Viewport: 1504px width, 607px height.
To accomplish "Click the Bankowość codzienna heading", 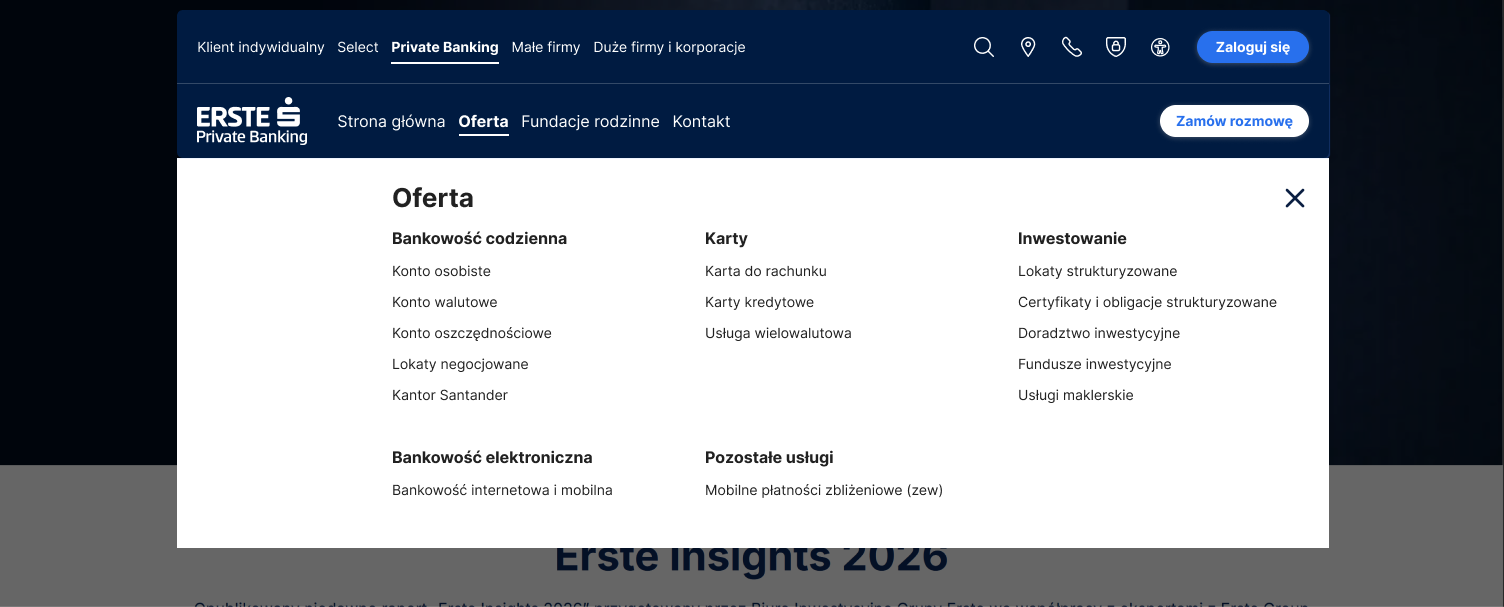I will 479,238.
